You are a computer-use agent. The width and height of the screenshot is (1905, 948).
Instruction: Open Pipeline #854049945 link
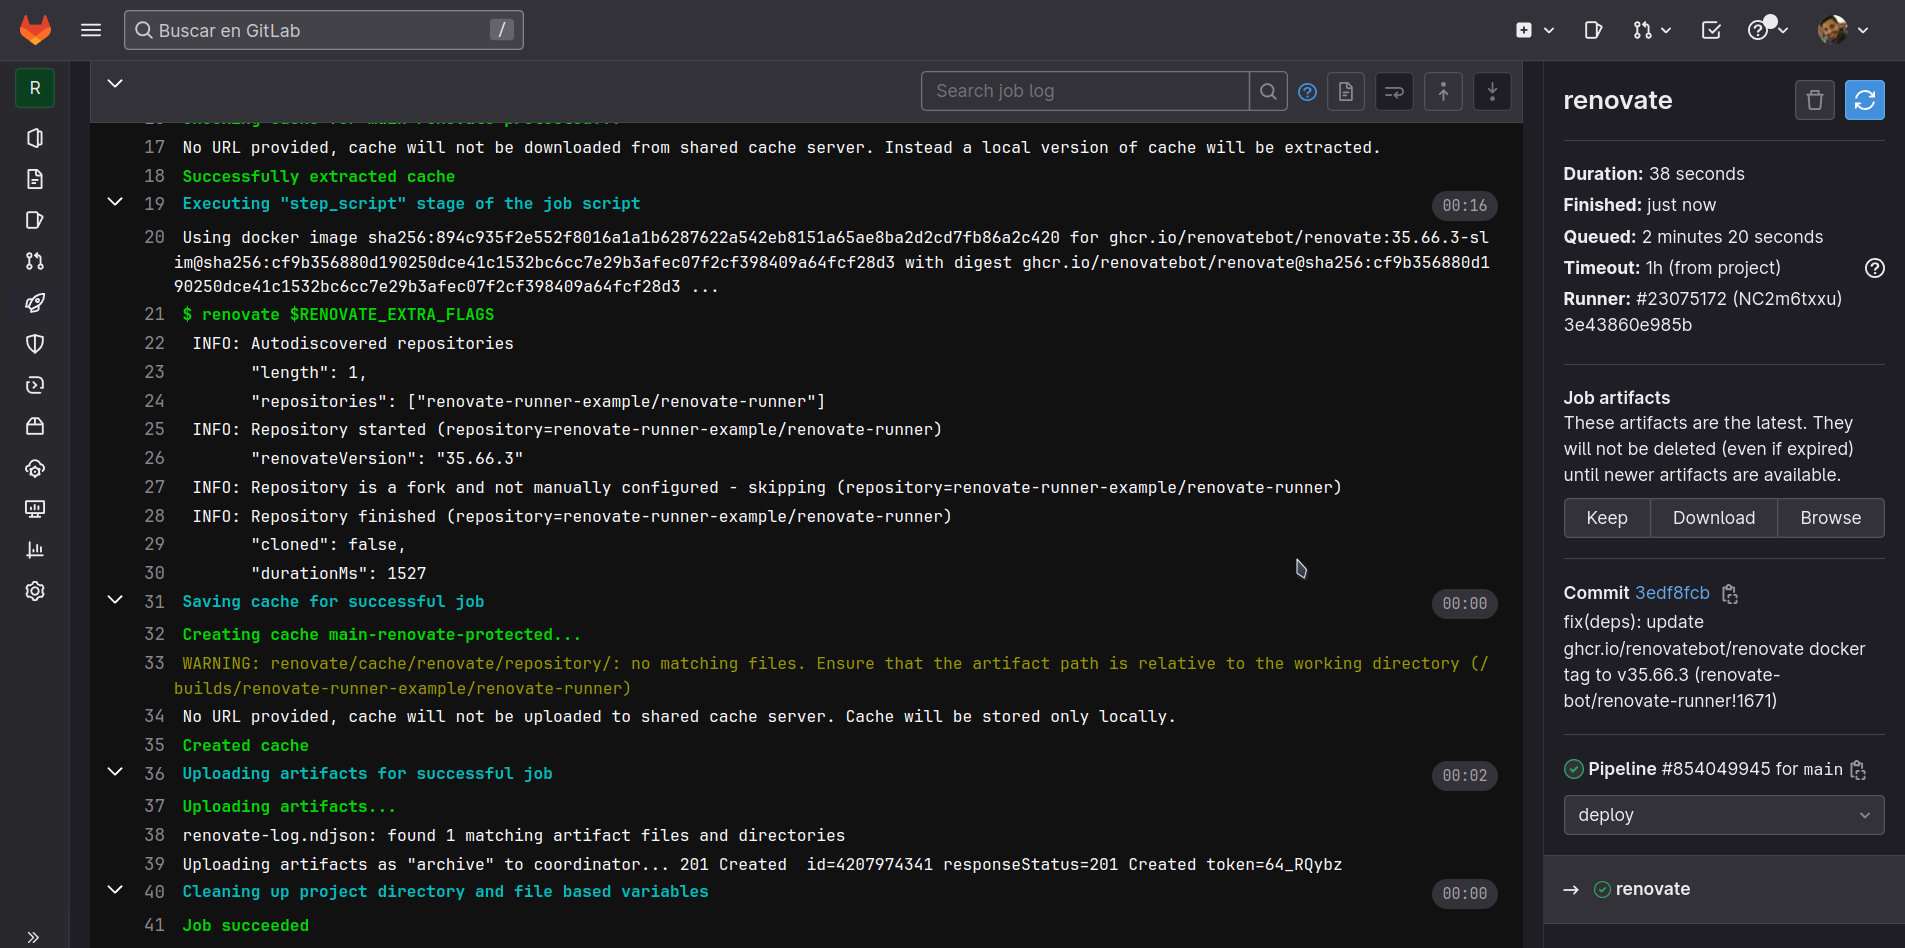(1716, 769)
